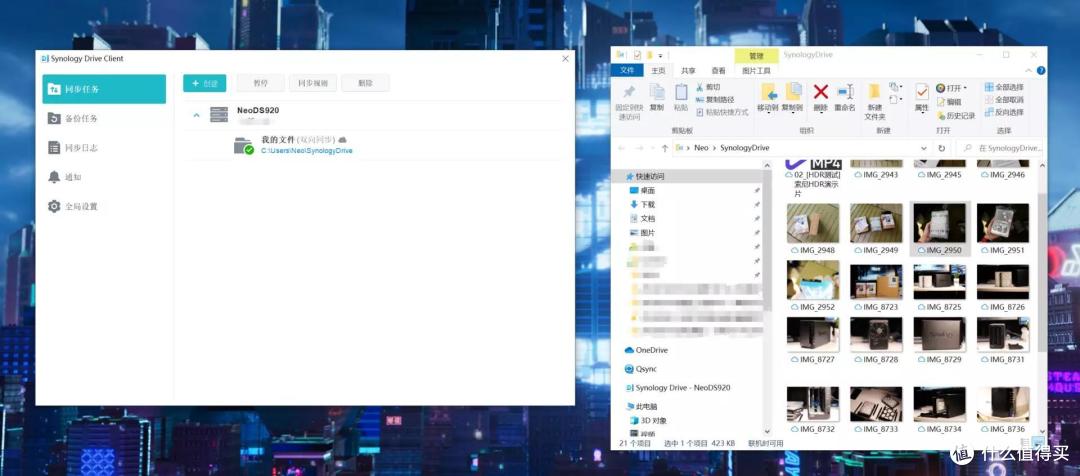Select 此电脑 in the navigation pane
Image resolution: width=1080 pixels, height=476 pixels.
tap(641, 406)
